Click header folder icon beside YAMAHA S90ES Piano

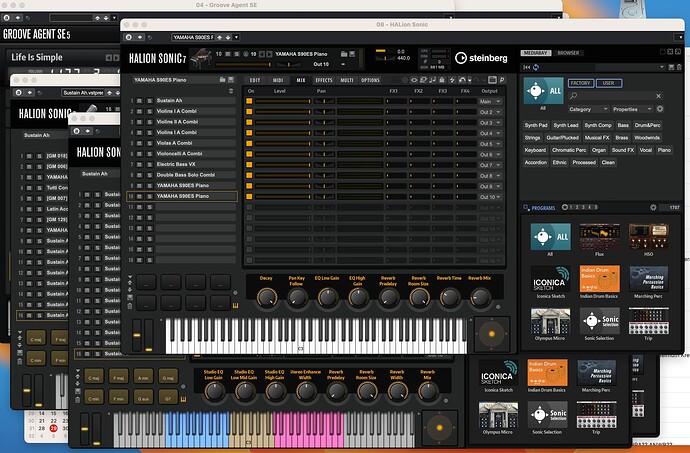pyautogui.click(x=344, y=54)
